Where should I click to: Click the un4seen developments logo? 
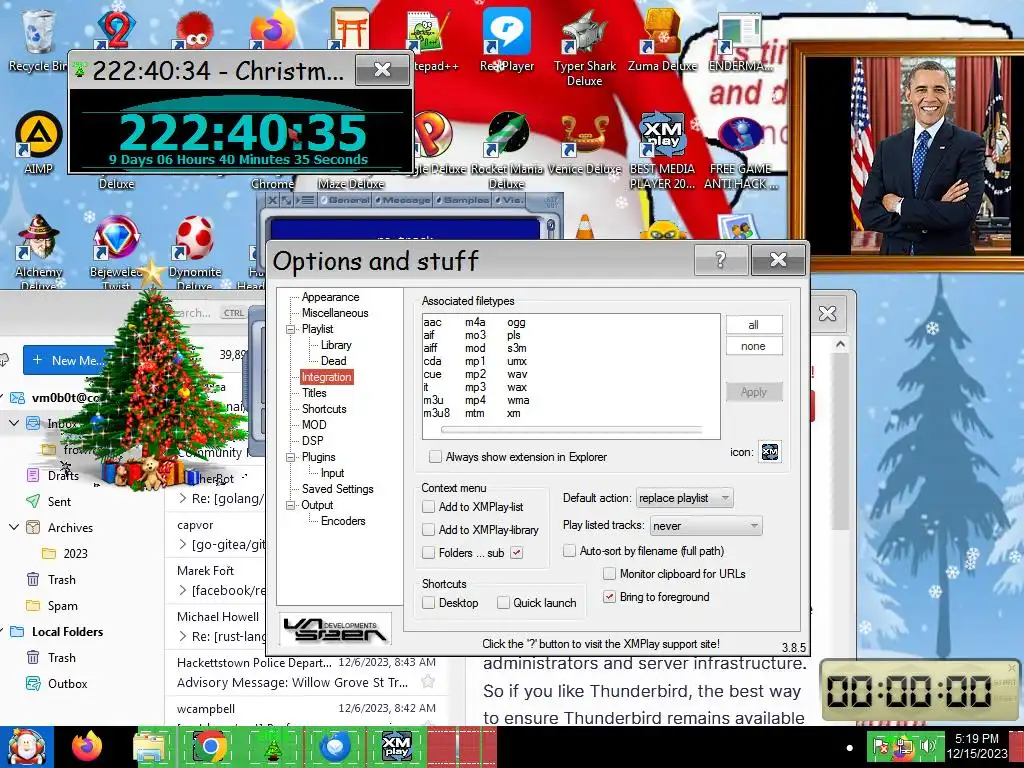335,630
